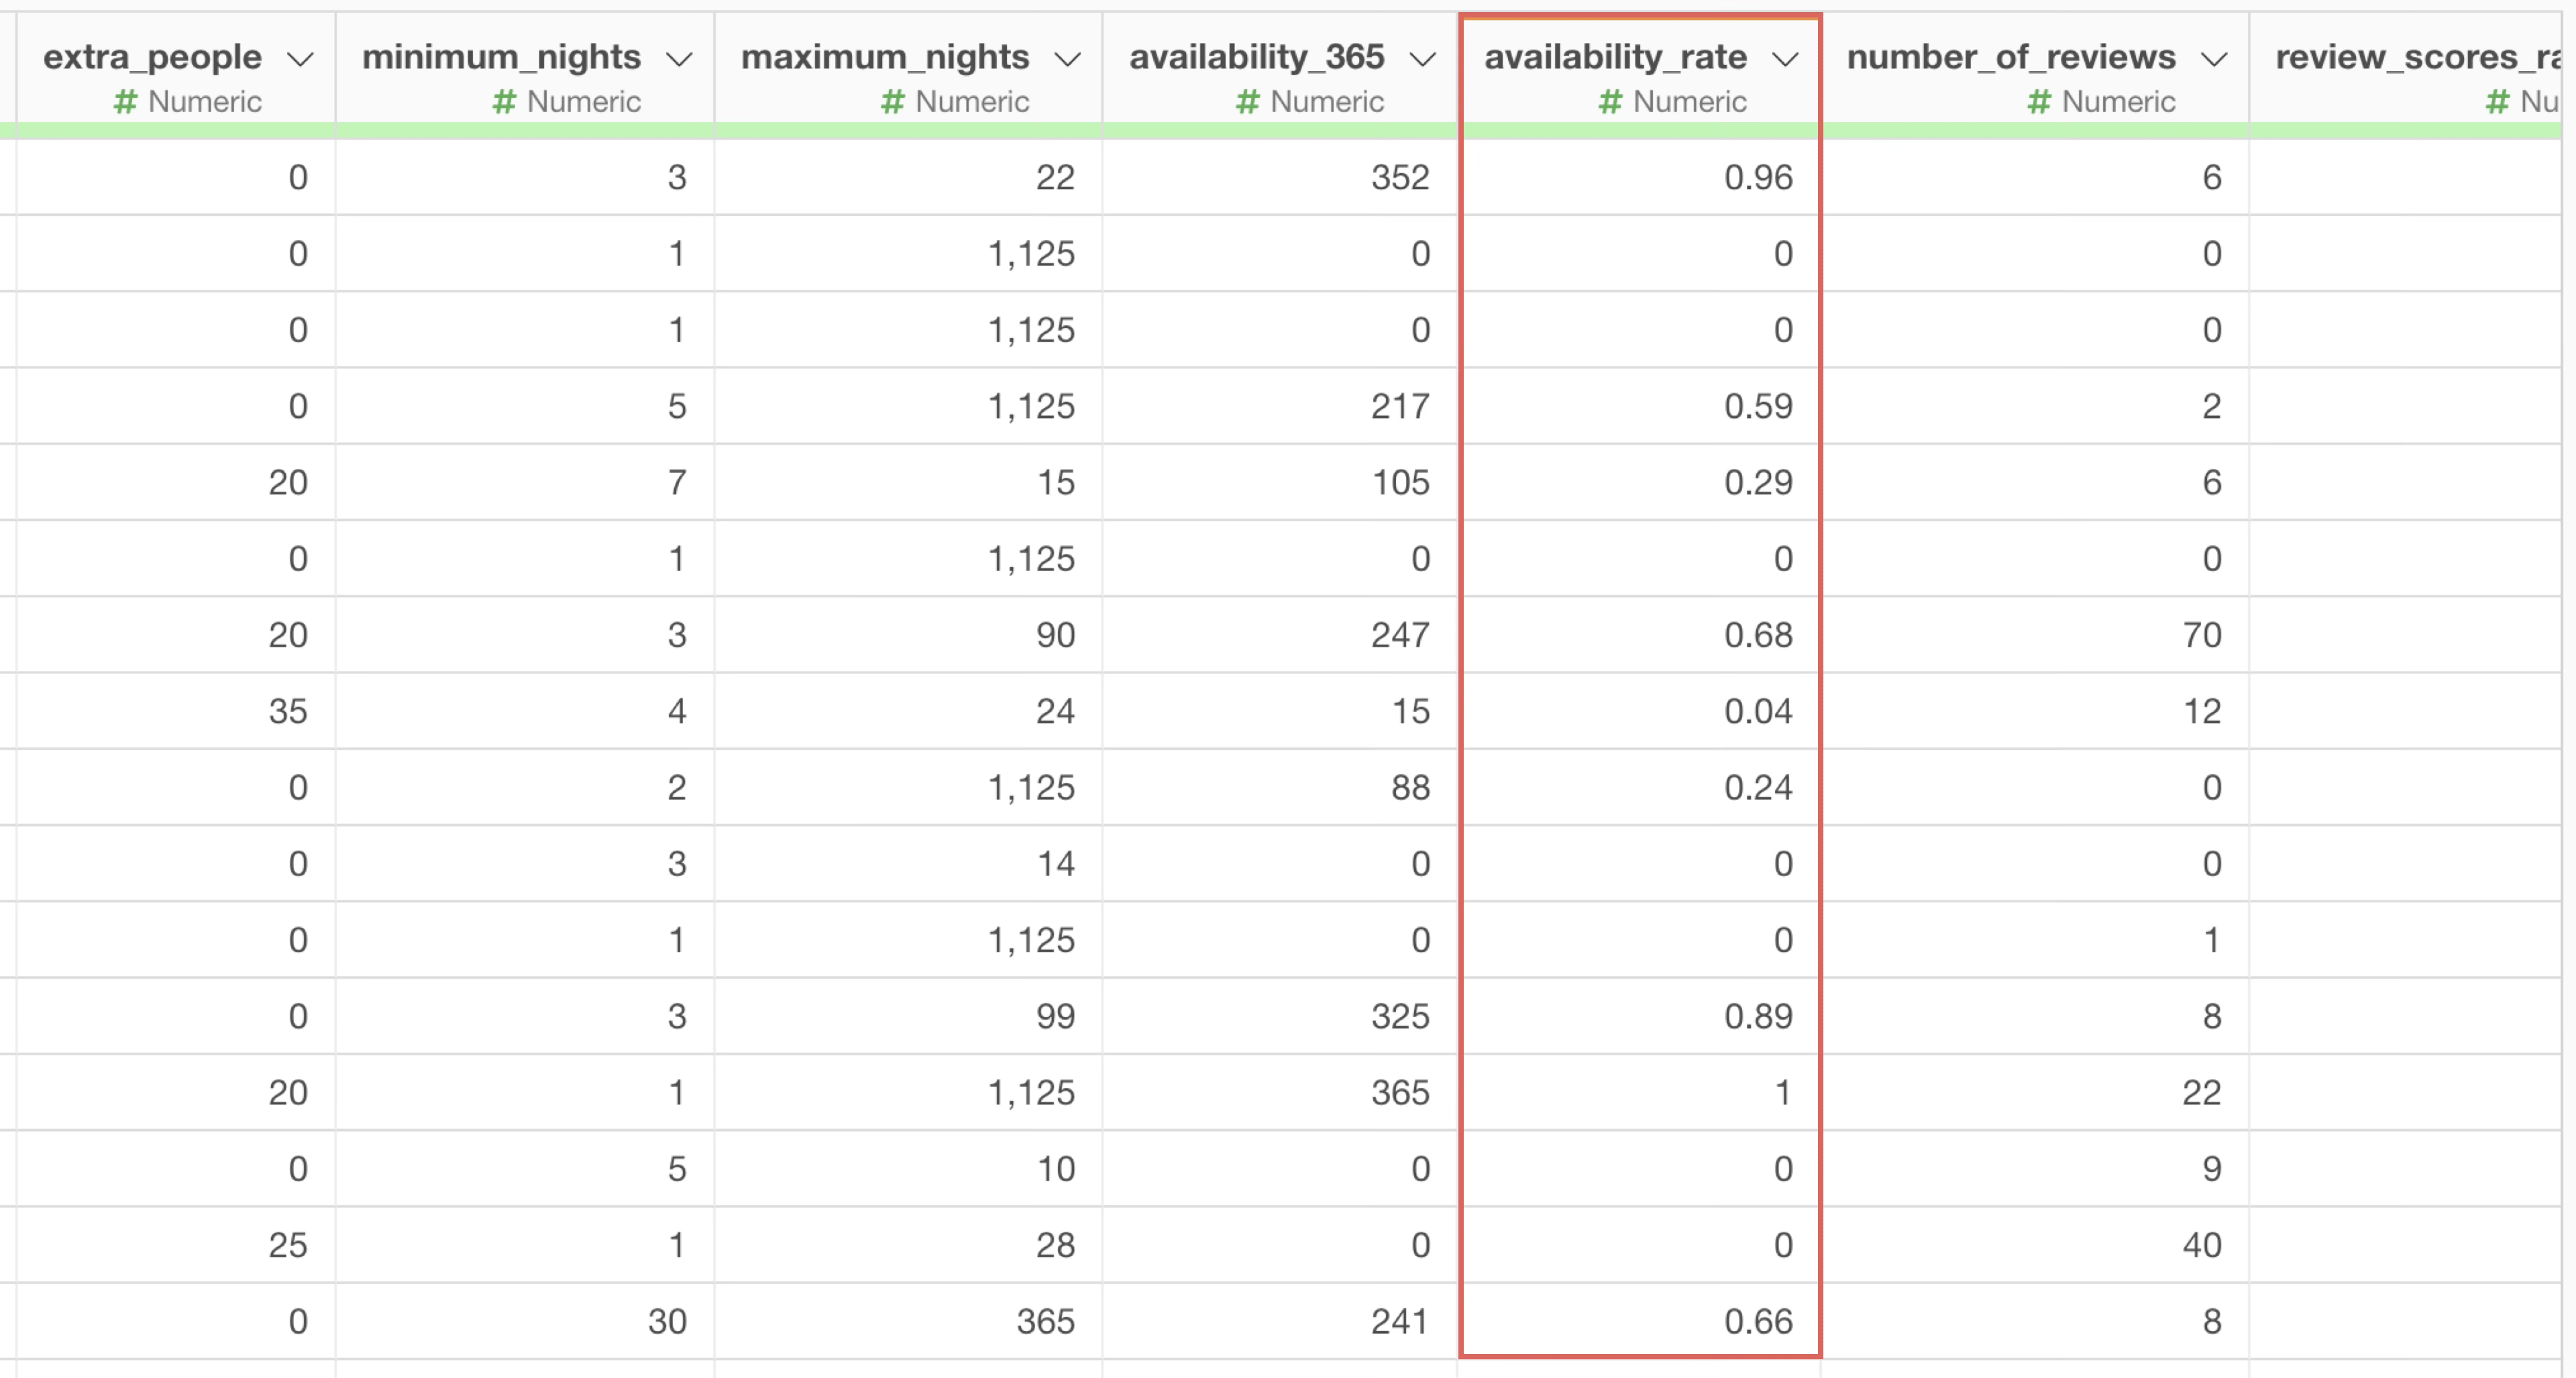Click the hash icon under availability_rate
The width and height of the screenshot is (2576, 1378).
coord(1610,101)
